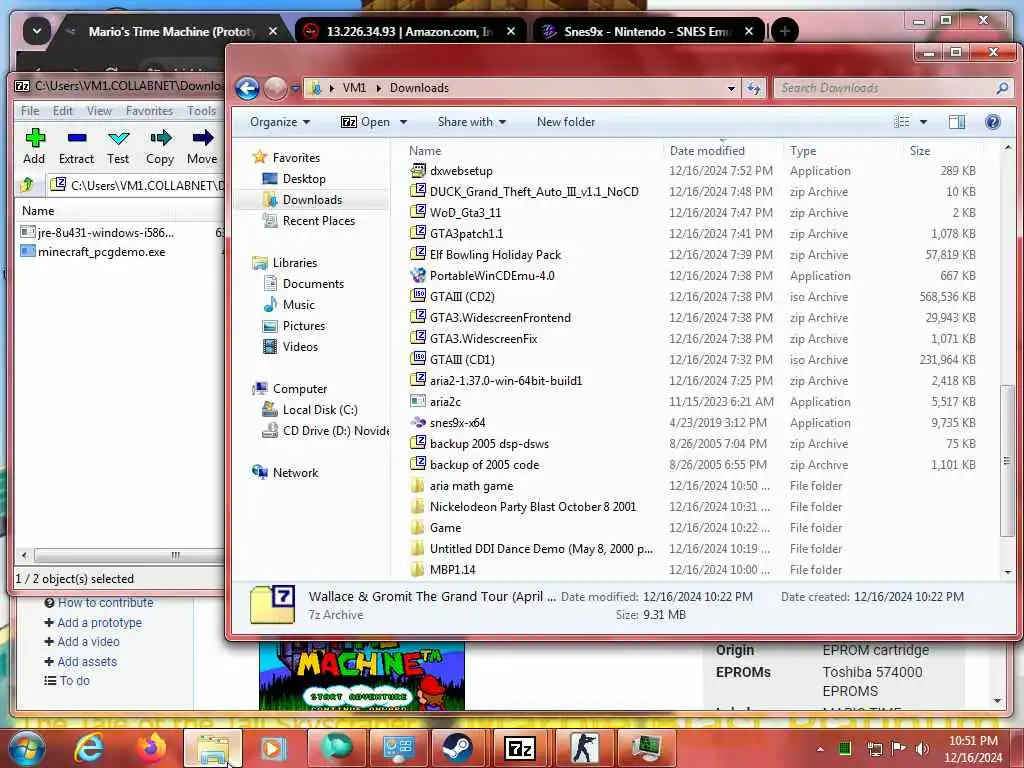Switch to the Snes9x browser tab
This screenshot has height=768, width=1024.
click(x=647, y=31)
